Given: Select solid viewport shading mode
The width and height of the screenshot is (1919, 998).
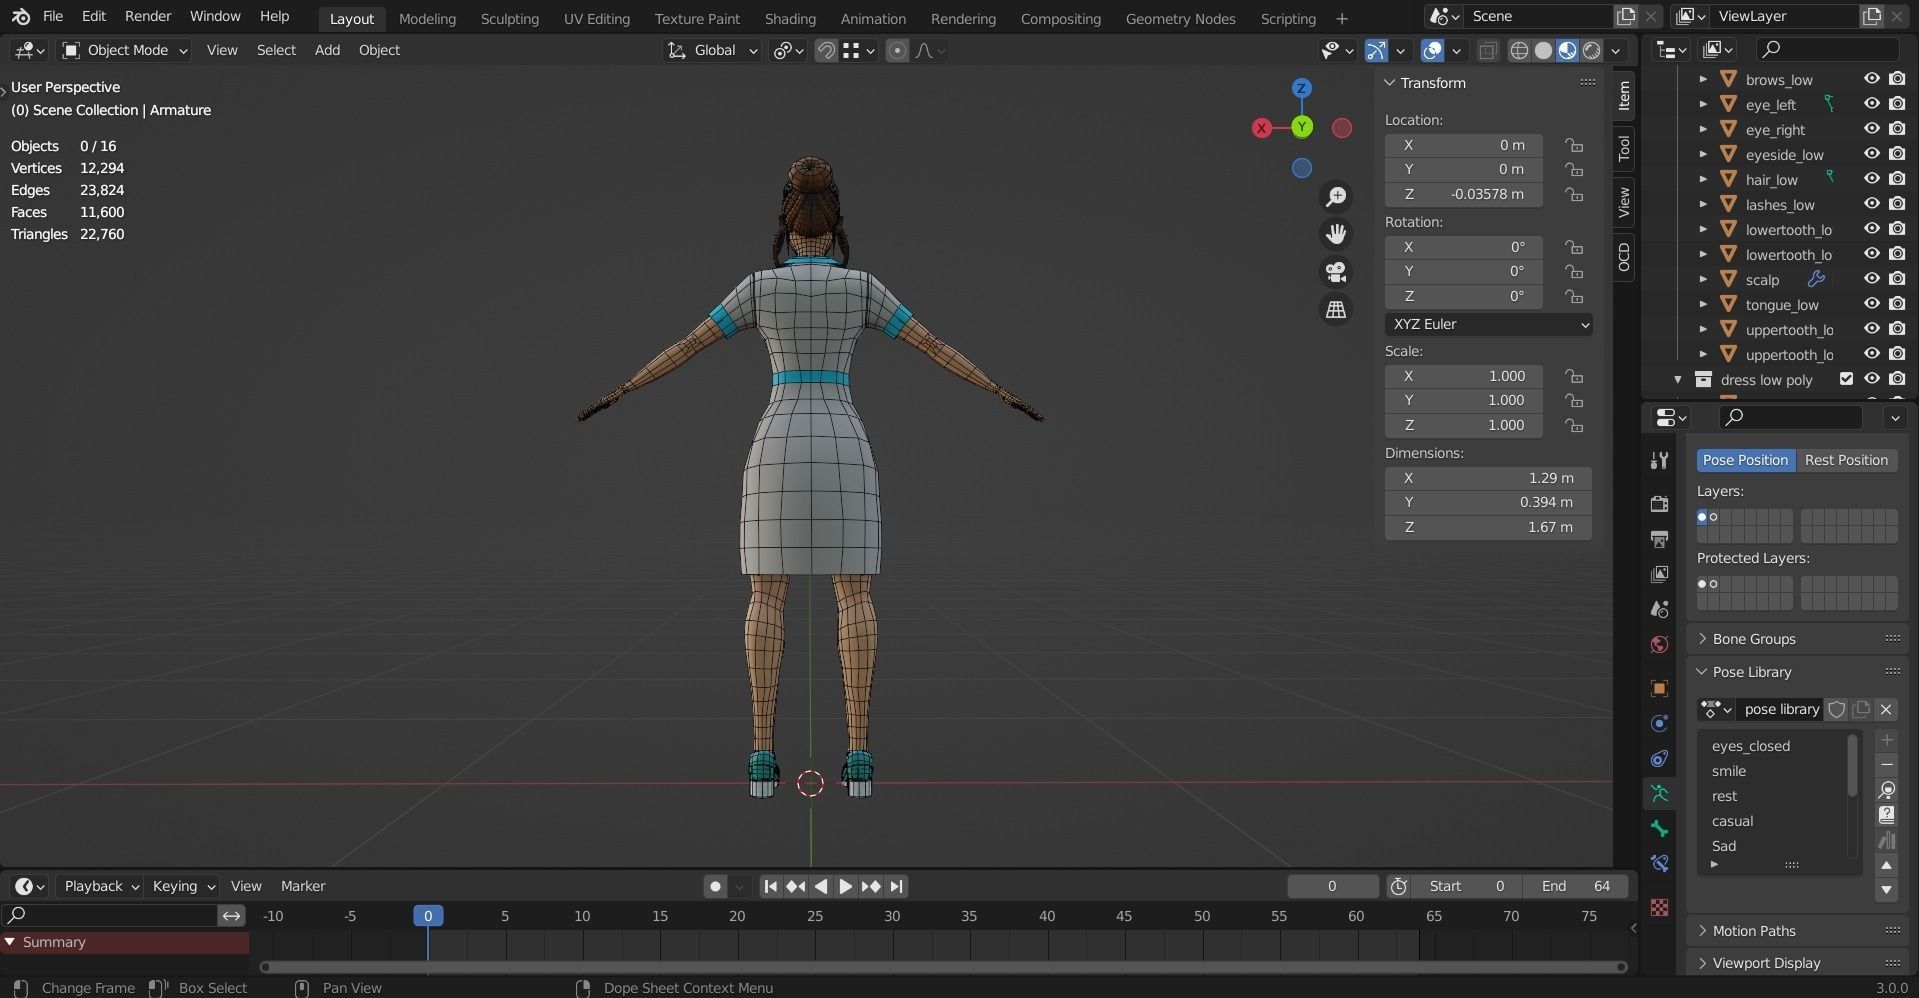Looking at the screenshot, I should [1543, 50].
